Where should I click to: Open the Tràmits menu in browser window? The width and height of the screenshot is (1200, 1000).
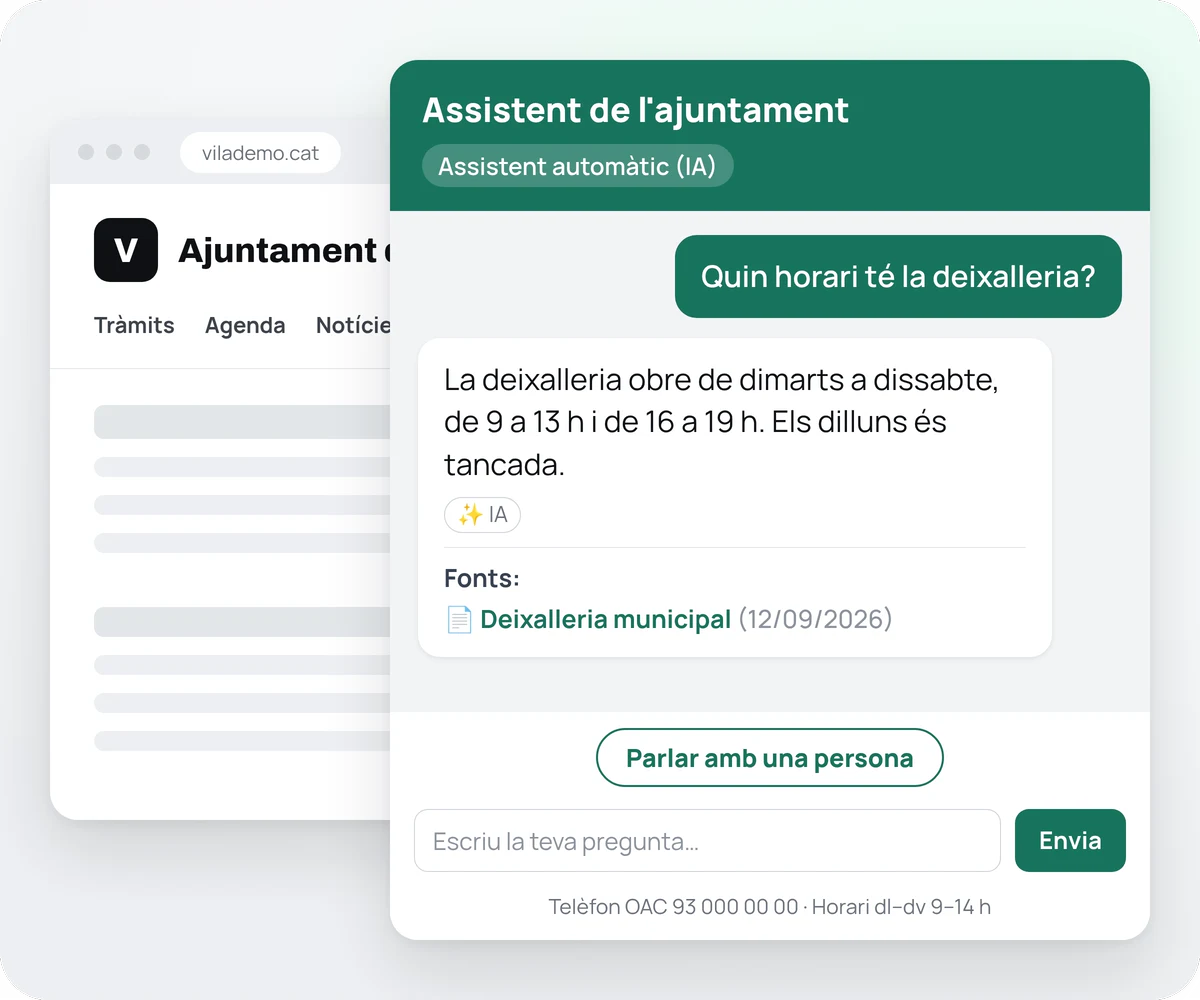click(134, 325)
